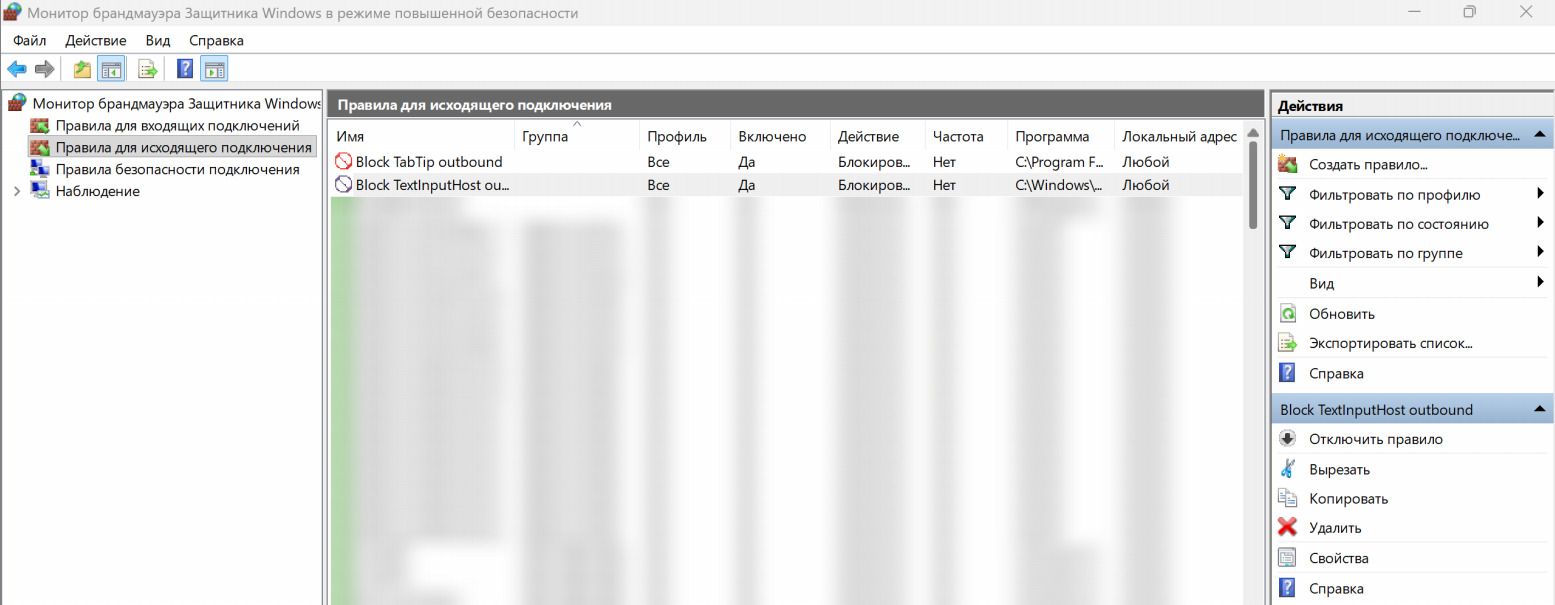Image resolution: width=1555 pixels, height=605 pixels.
Task: Click the Создать правило... action
Action: point(1368,165)
